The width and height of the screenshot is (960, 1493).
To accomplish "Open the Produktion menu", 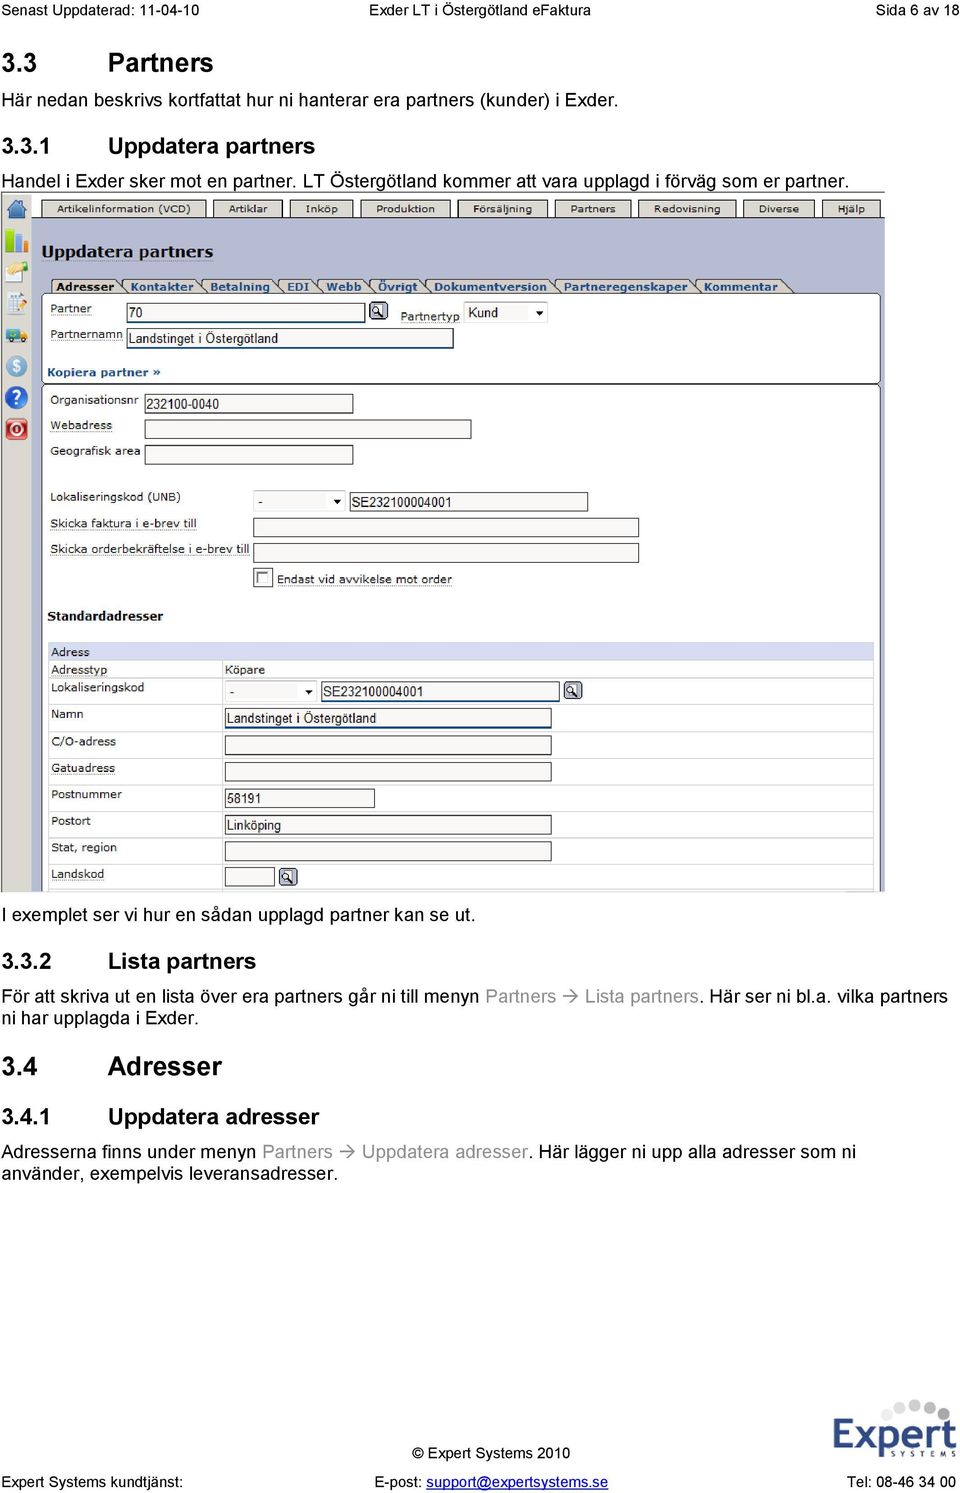I will point(405,209).
